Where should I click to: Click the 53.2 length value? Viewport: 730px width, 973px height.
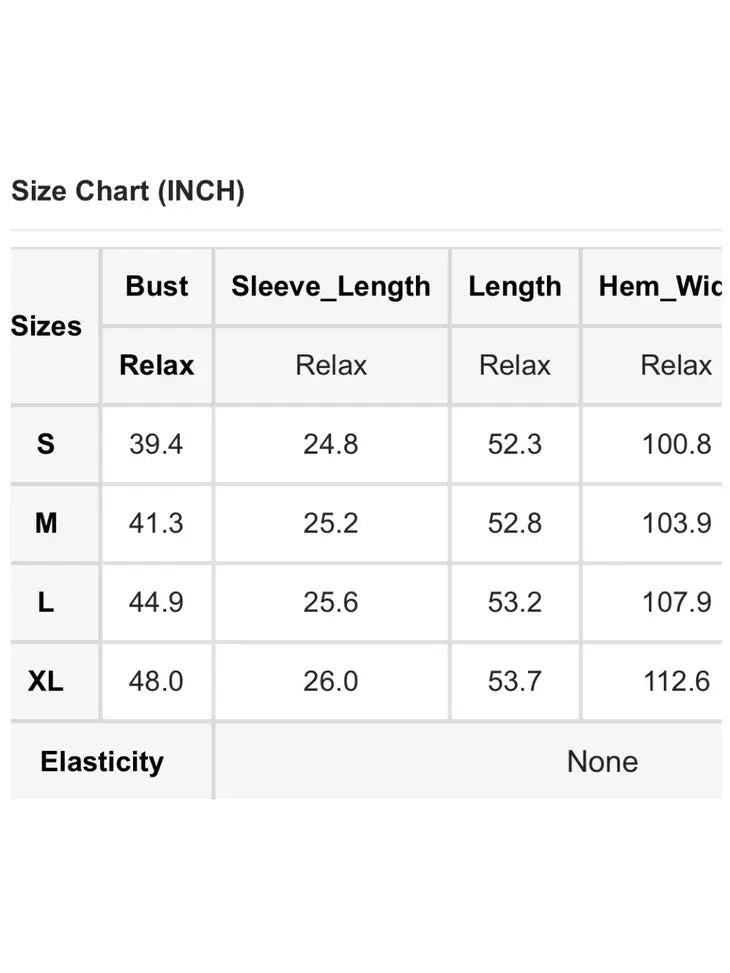514,602
